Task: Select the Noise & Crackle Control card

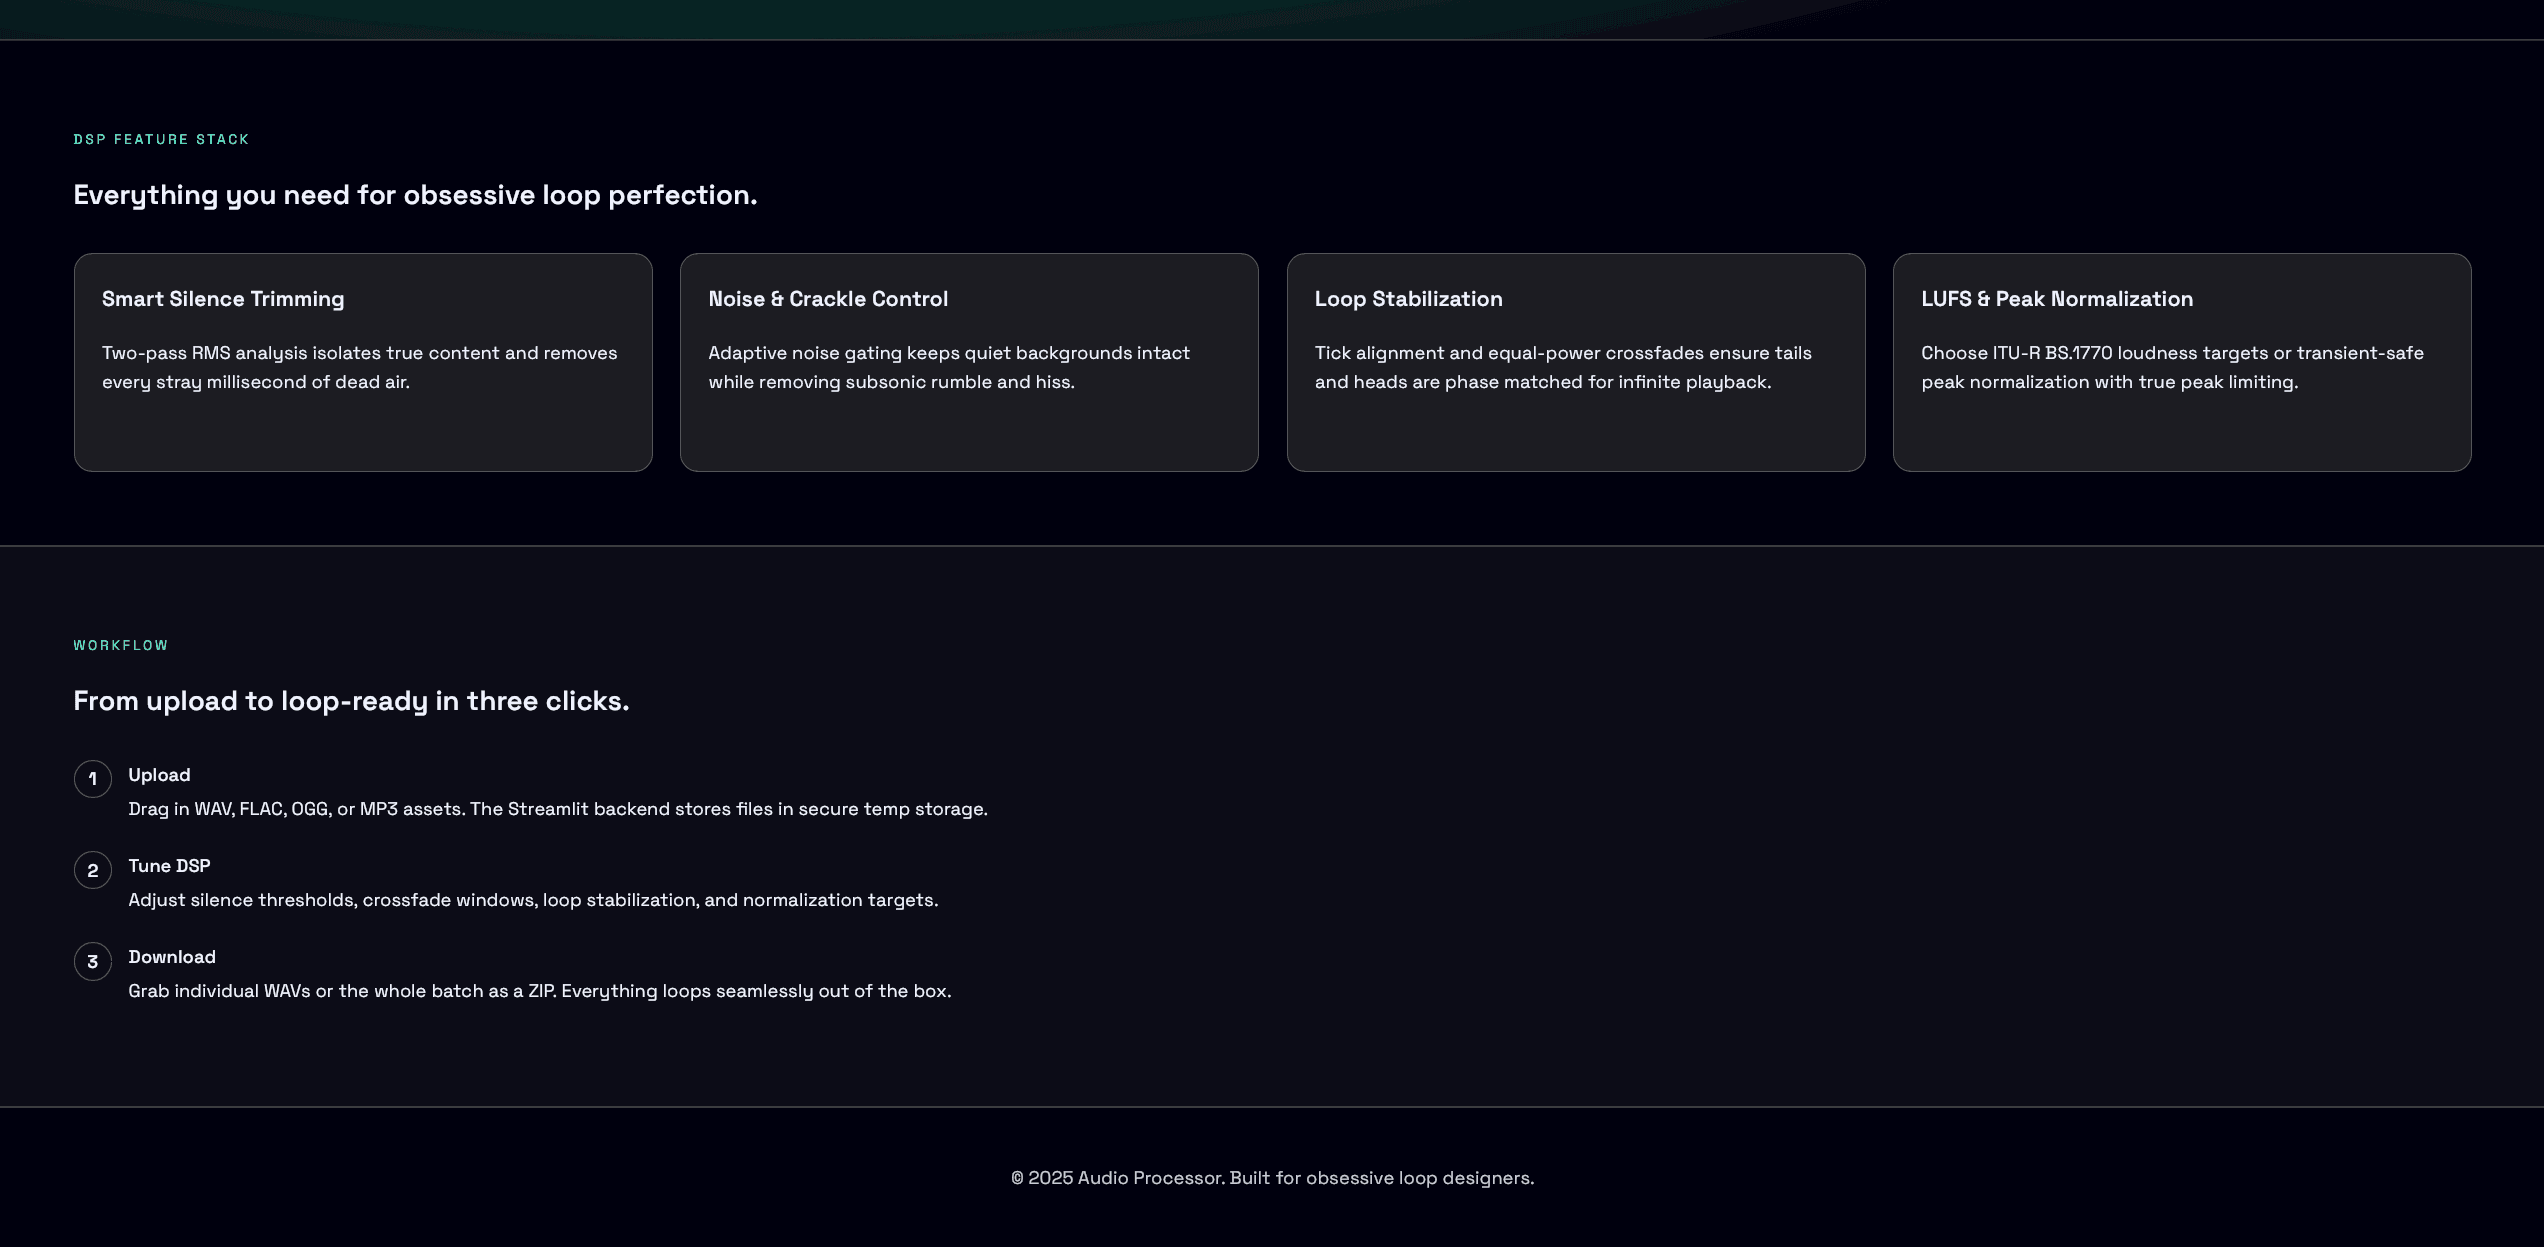Action: click(969, 362)
